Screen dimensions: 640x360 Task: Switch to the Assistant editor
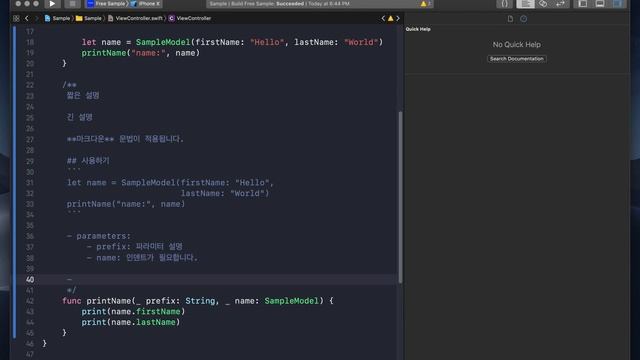tap(543, 4)
